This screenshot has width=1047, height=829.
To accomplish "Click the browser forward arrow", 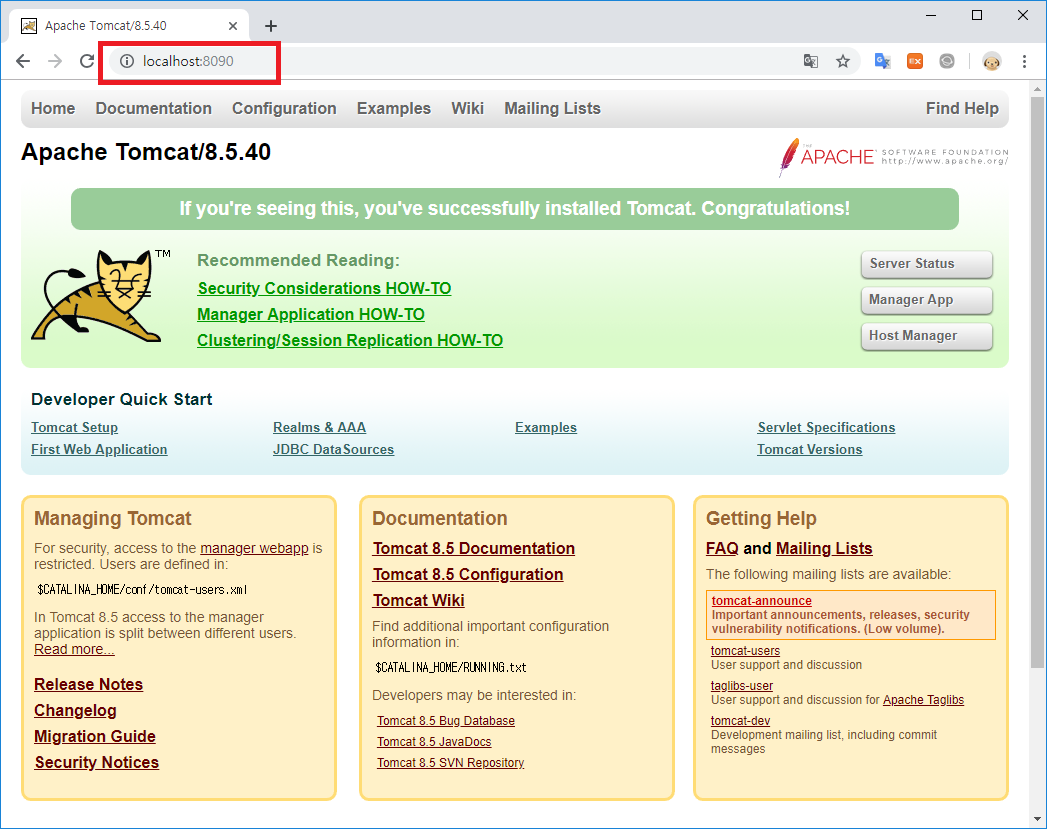I will (x=55, y=61).
